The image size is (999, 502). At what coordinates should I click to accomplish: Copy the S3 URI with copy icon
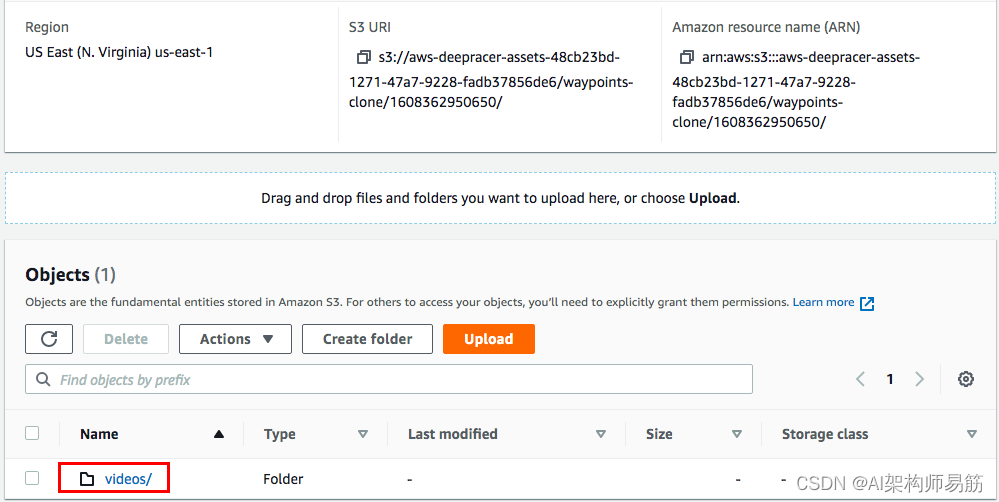pos(363,57)
